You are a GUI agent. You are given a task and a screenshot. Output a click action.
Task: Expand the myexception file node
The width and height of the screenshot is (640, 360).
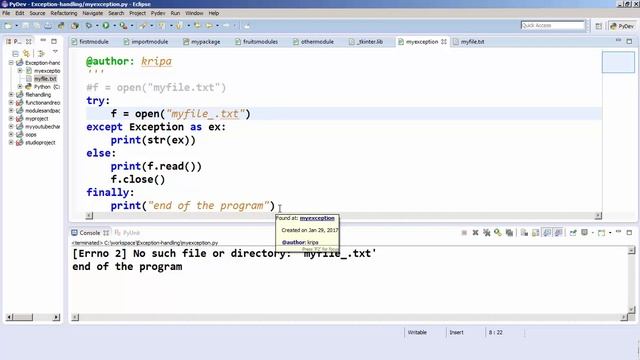(x=20, y=71)
